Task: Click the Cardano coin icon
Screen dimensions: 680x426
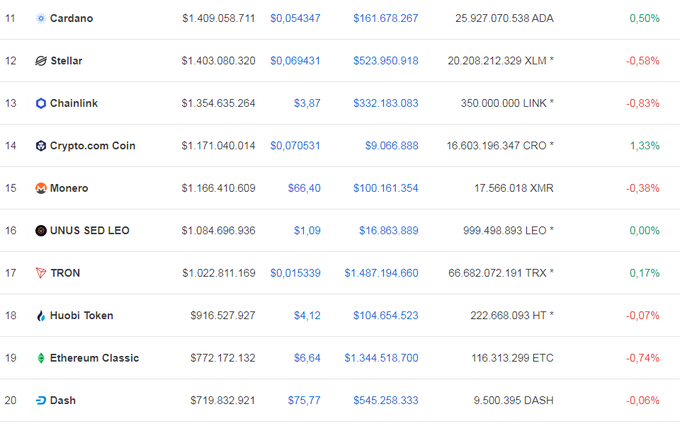Action: point(41,18)
